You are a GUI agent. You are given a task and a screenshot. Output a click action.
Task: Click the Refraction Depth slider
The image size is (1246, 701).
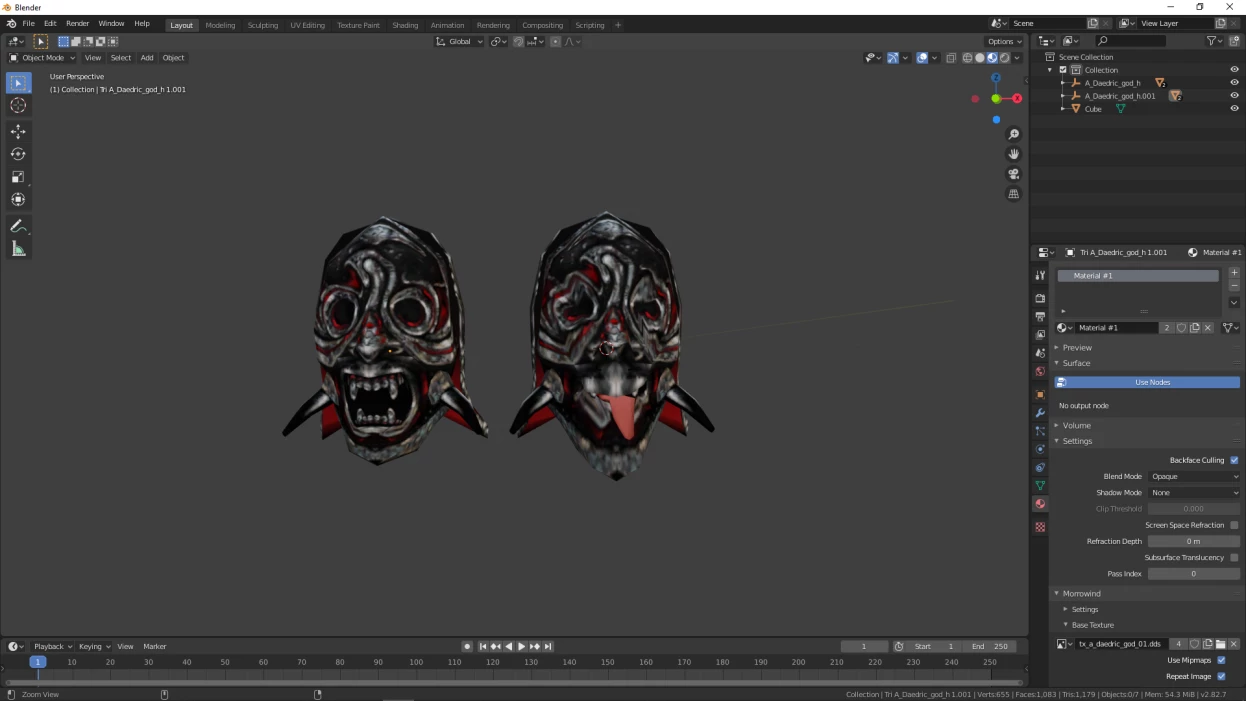click(x=1194, y=542)
